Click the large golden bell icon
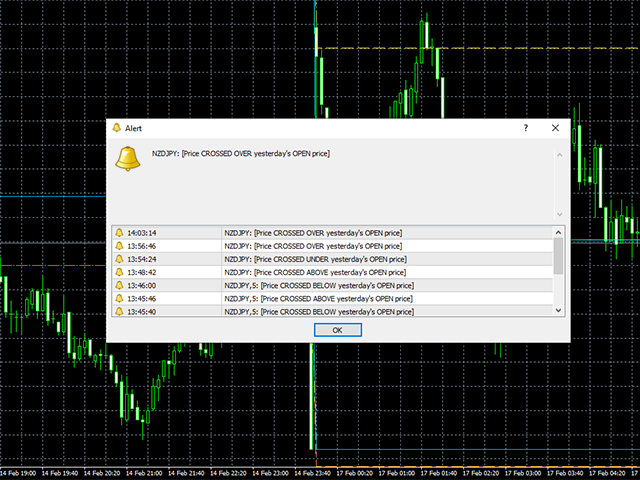640x480 pixels. coord(127,159)
